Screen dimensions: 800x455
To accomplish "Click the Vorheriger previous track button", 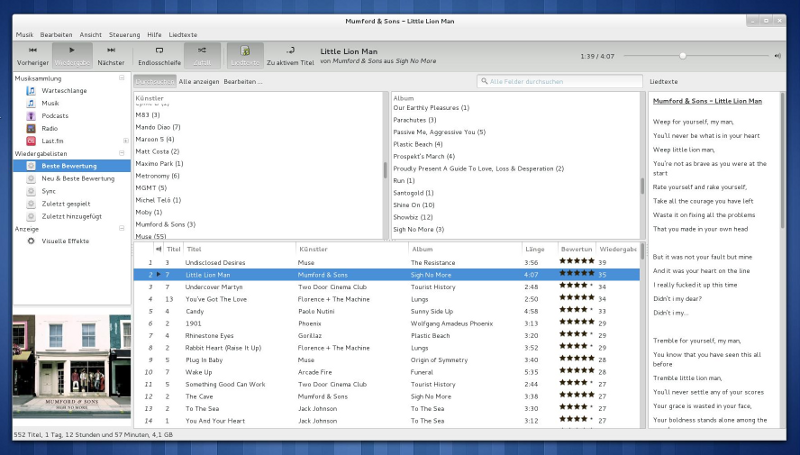I will (33, 56).
